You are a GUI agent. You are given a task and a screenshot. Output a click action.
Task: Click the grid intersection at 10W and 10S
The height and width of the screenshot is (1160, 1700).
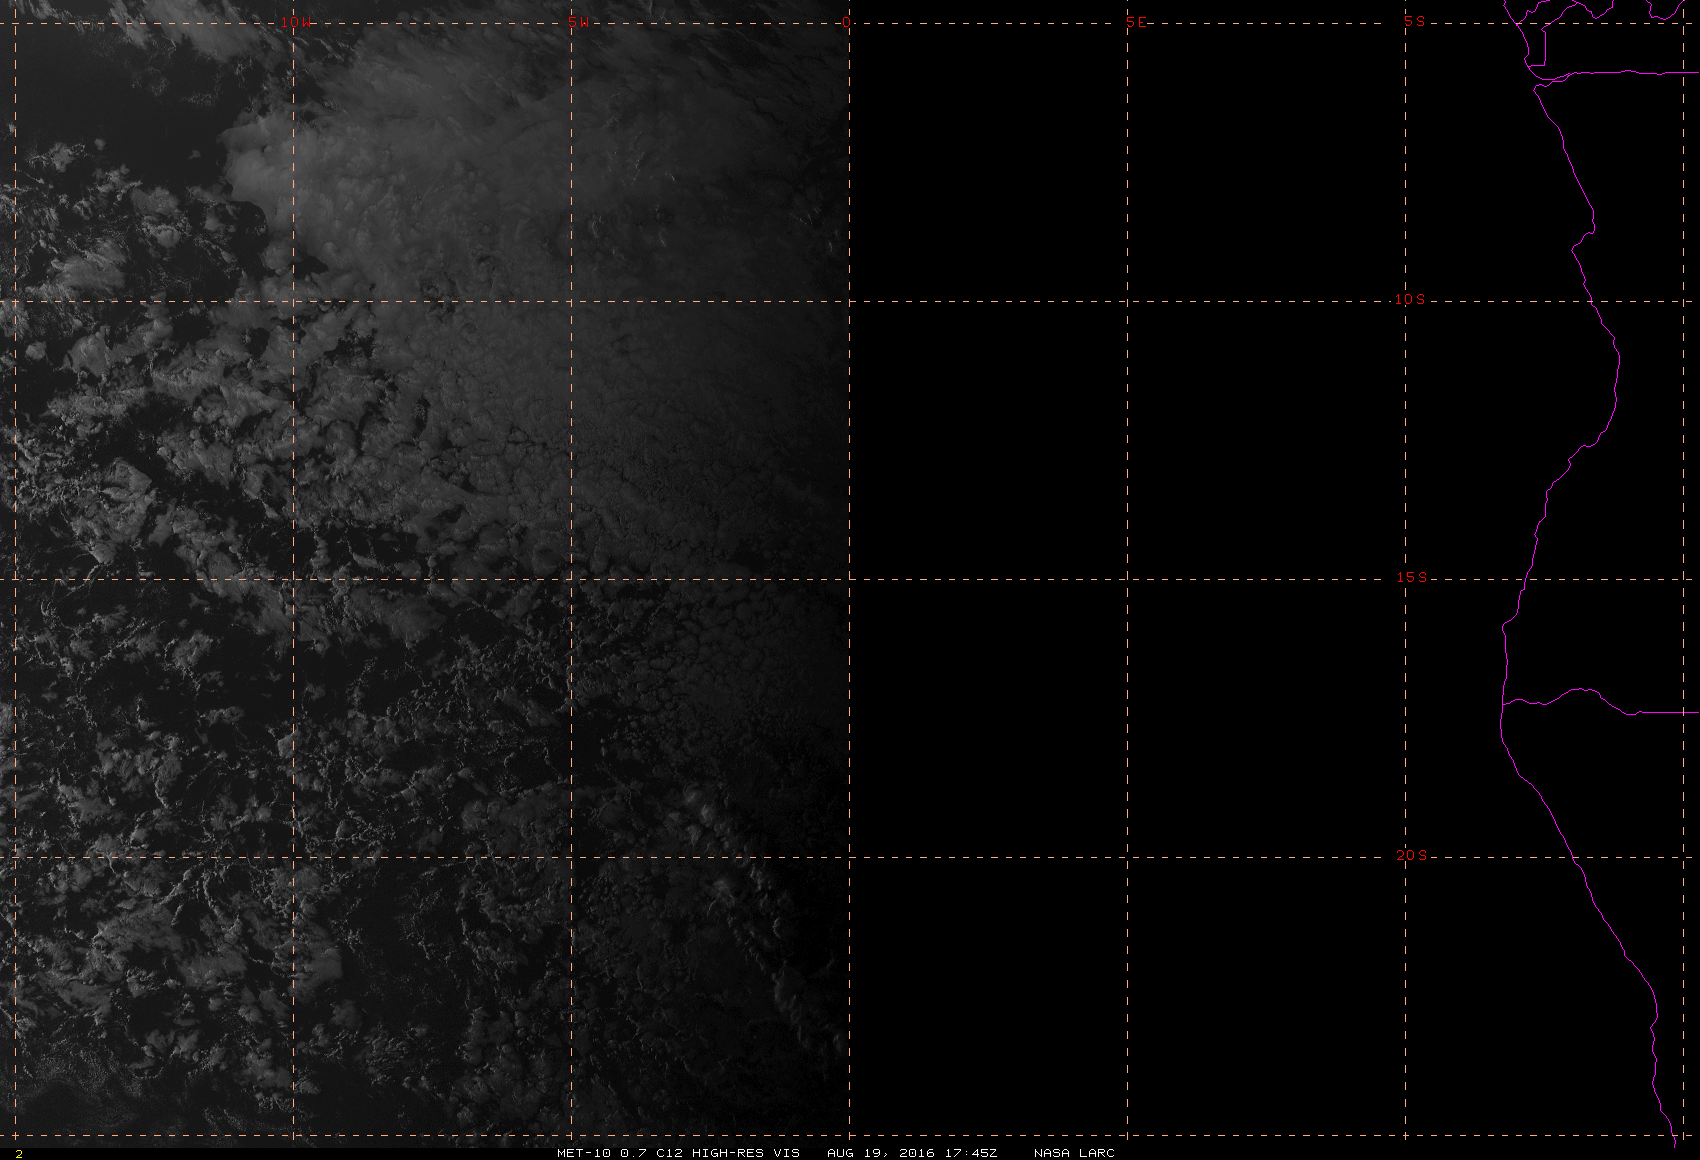[x=293, y=301]
